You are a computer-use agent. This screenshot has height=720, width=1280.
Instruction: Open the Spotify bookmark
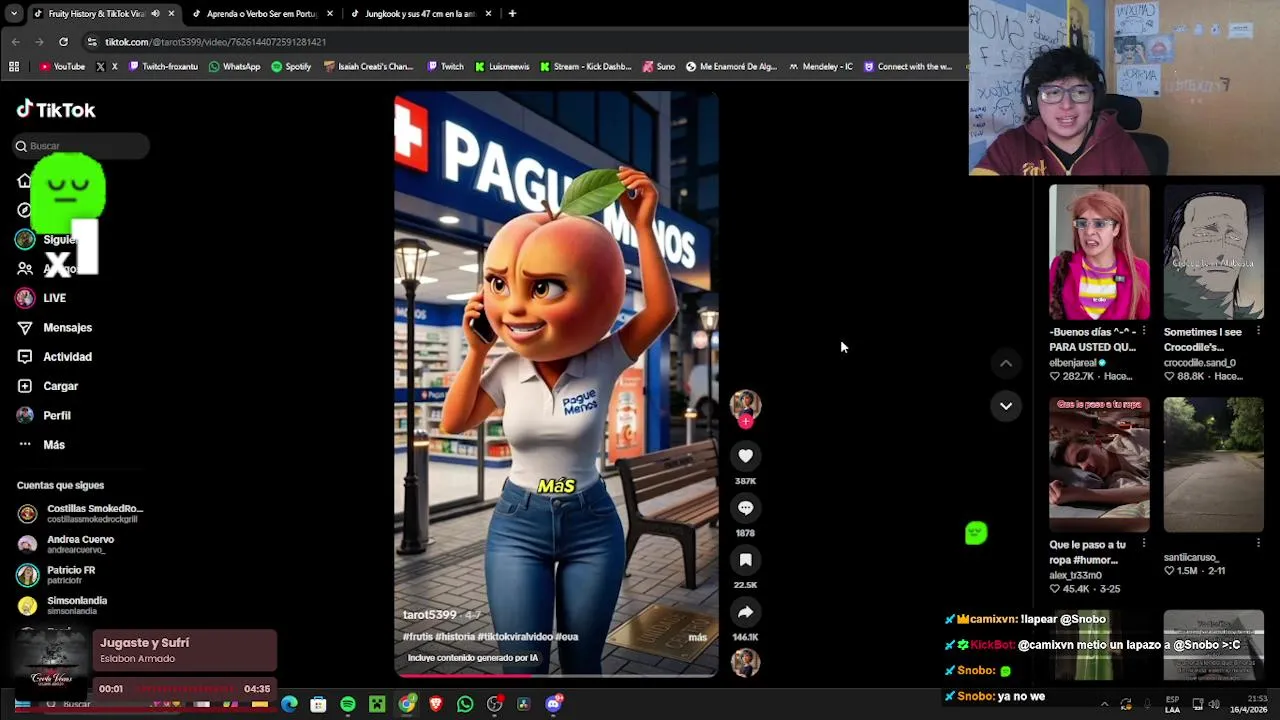(x=291, y=67)
